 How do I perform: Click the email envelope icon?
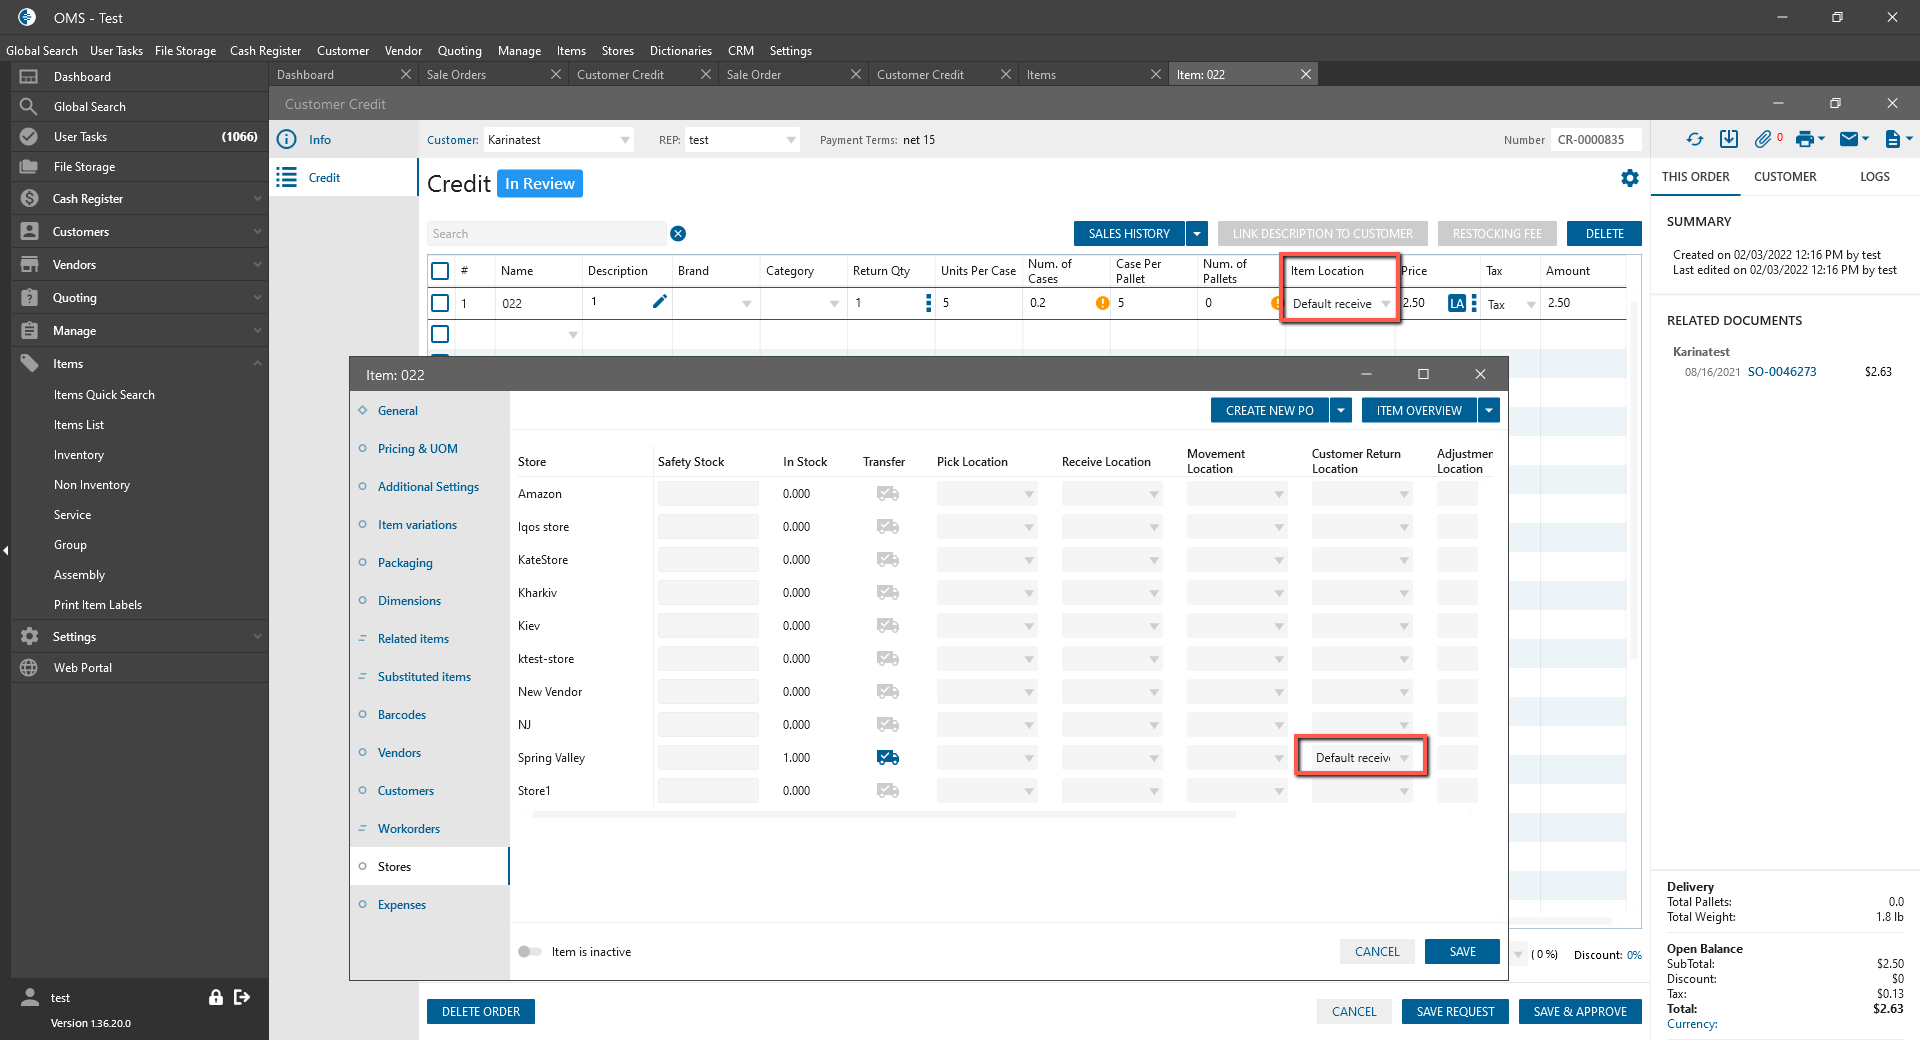tap(1849, 140)
